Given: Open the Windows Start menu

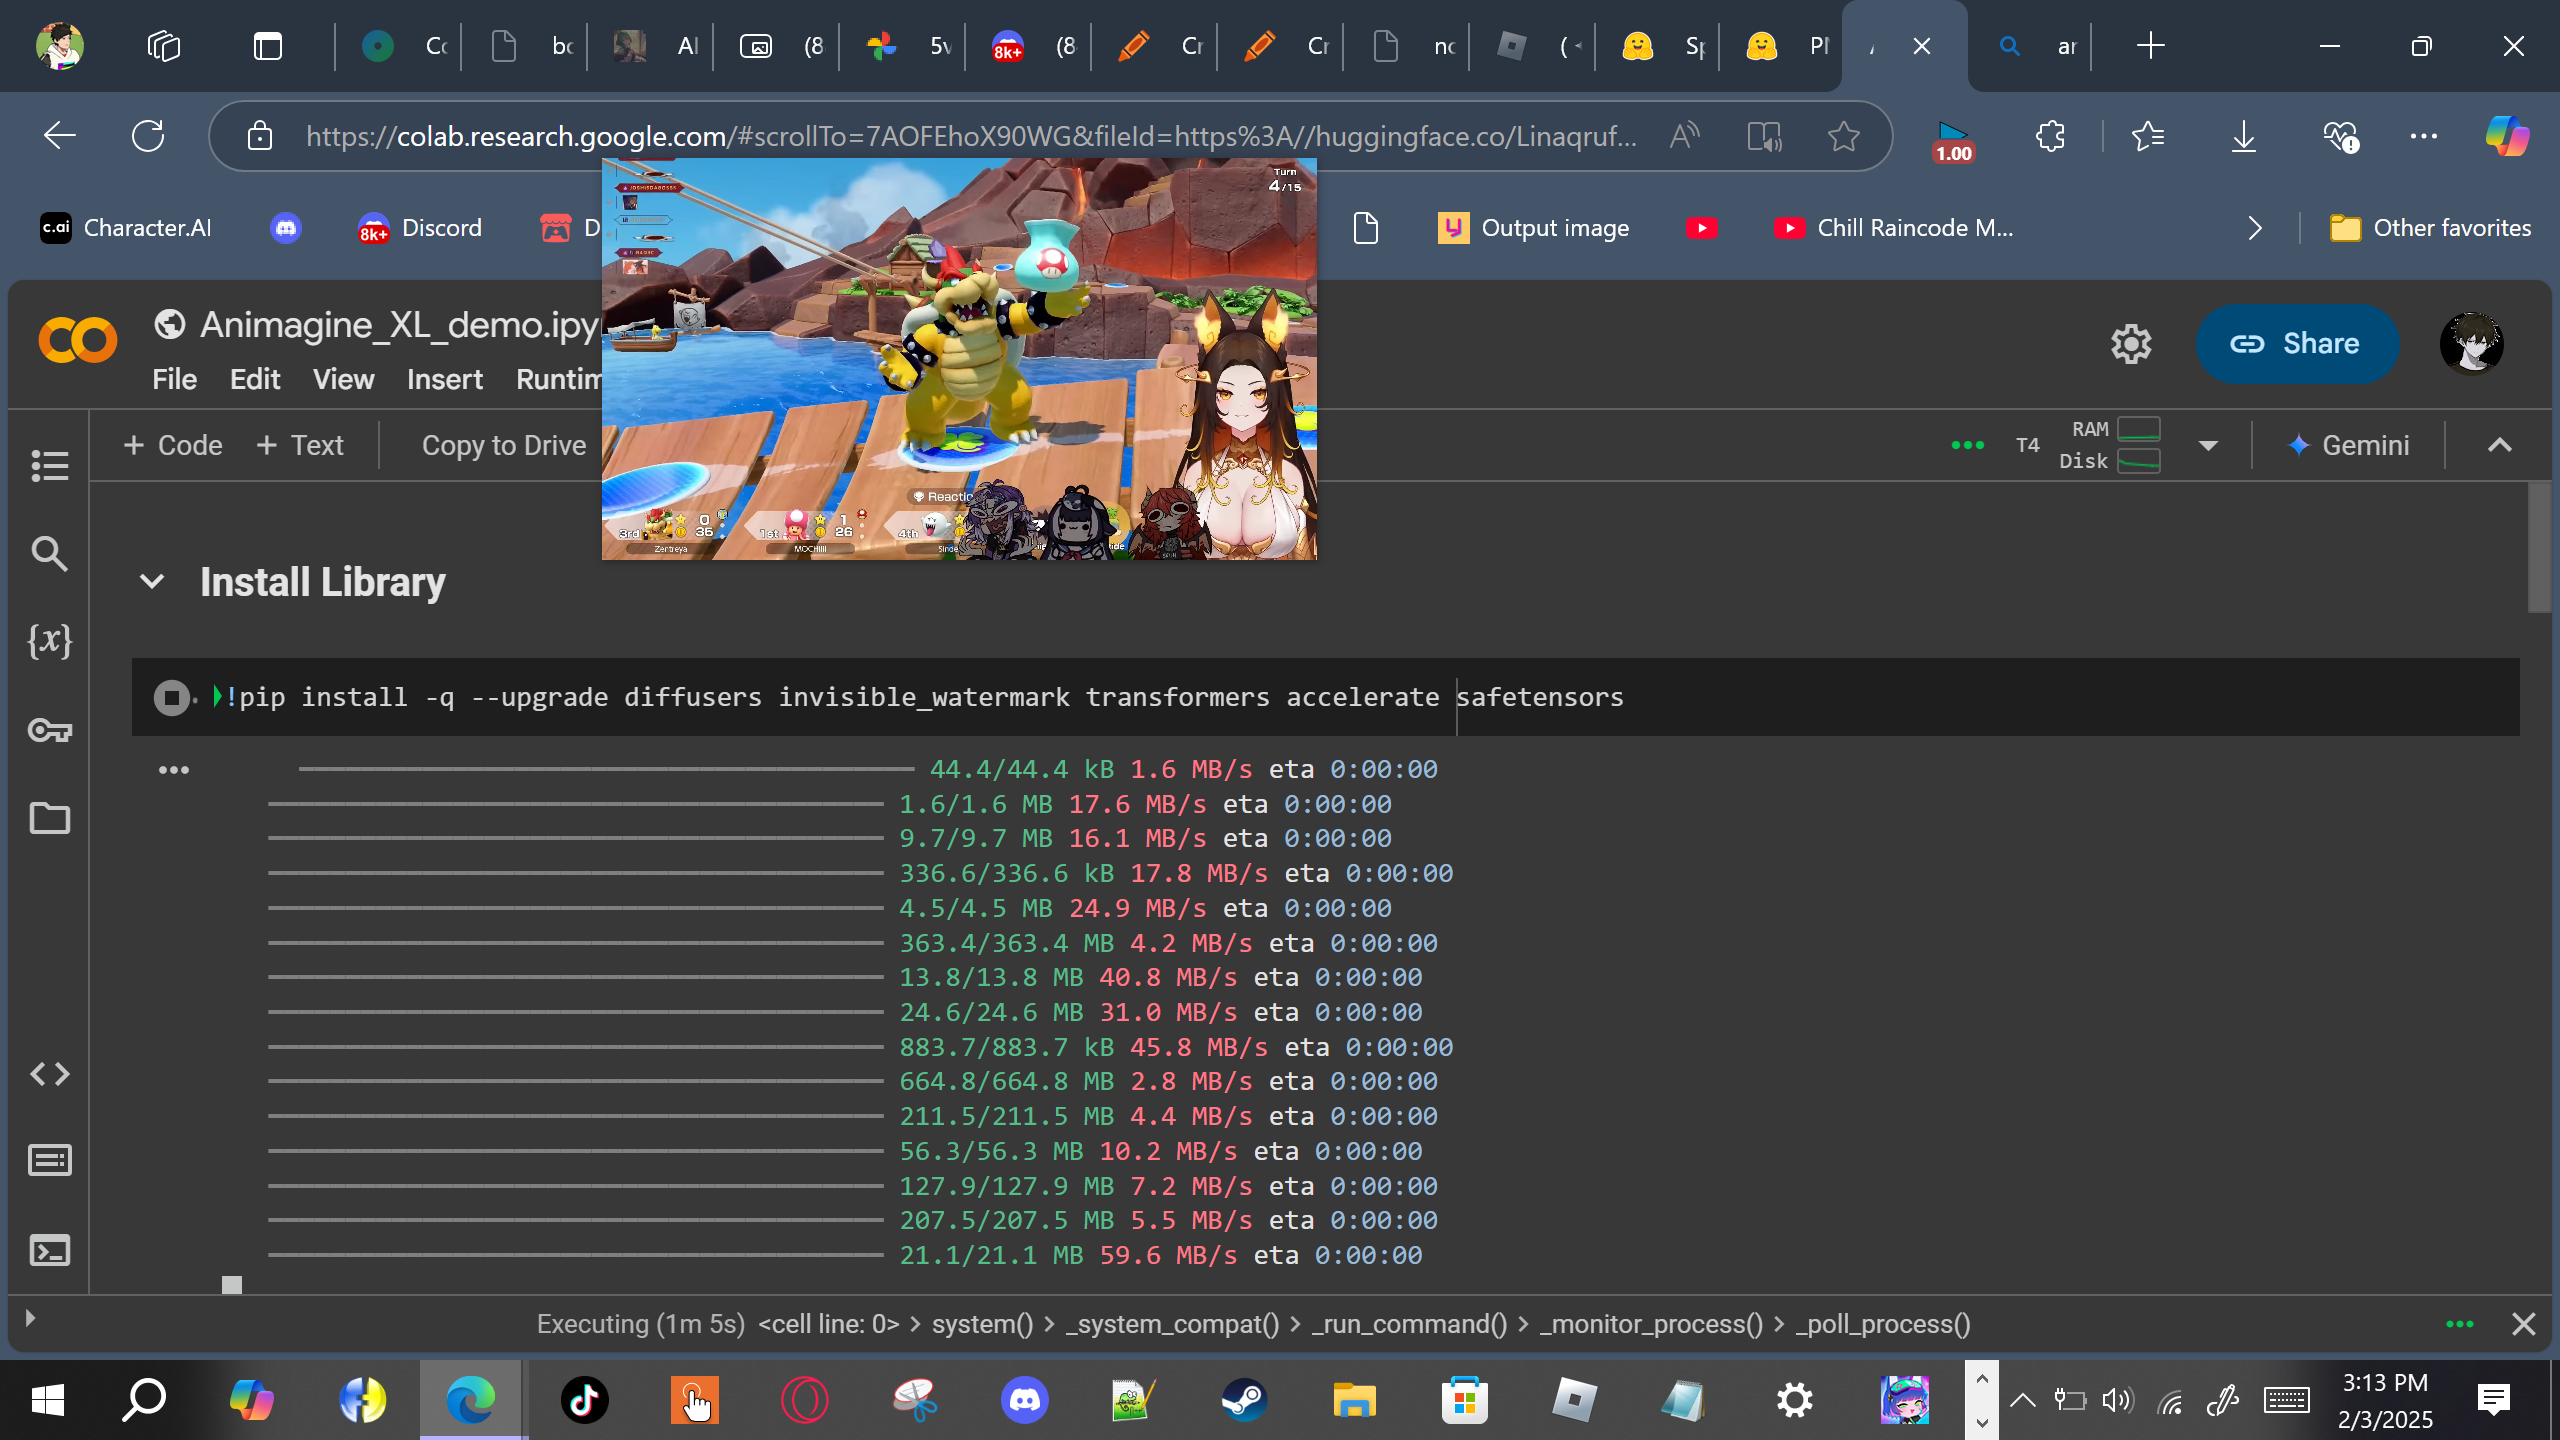Looking at the screenshot, I should [x=47, y=1400].
